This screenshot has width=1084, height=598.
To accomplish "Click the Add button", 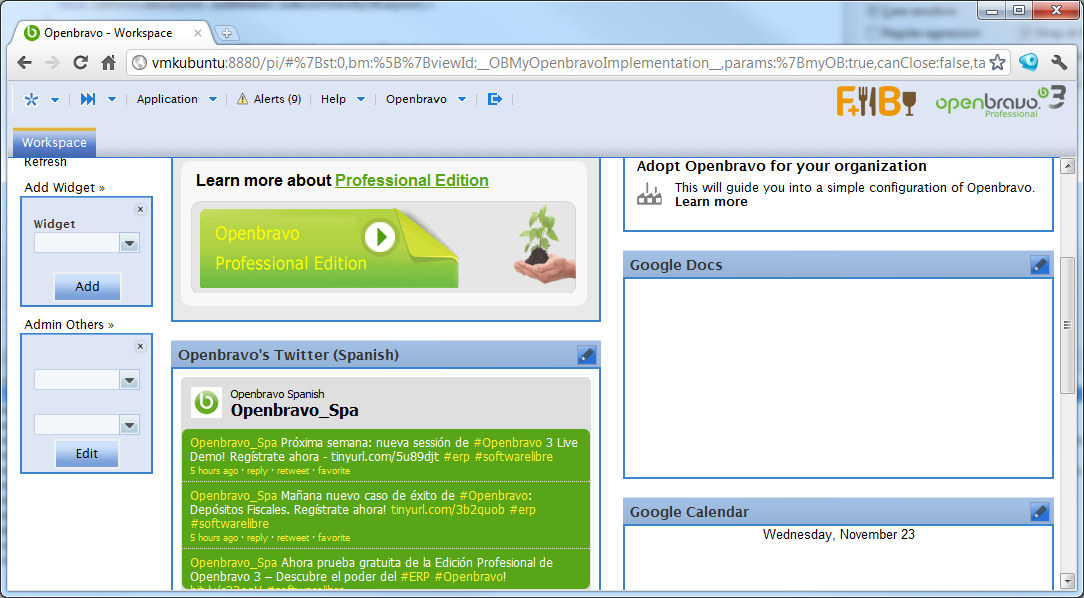I will pyautogui.click(x=87, y=286).
